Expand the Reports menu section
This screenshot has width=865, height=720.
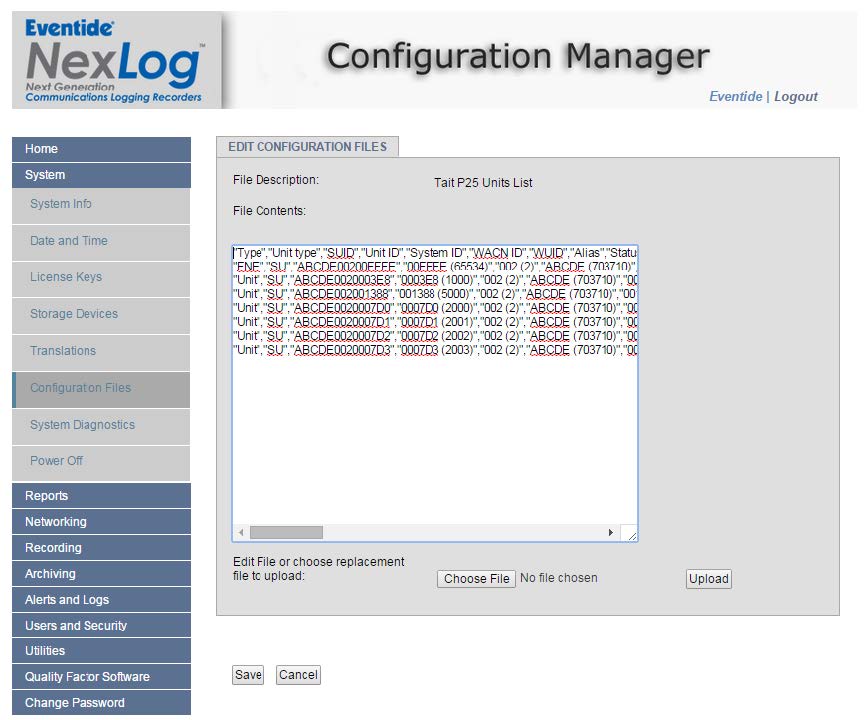(100, 496)
